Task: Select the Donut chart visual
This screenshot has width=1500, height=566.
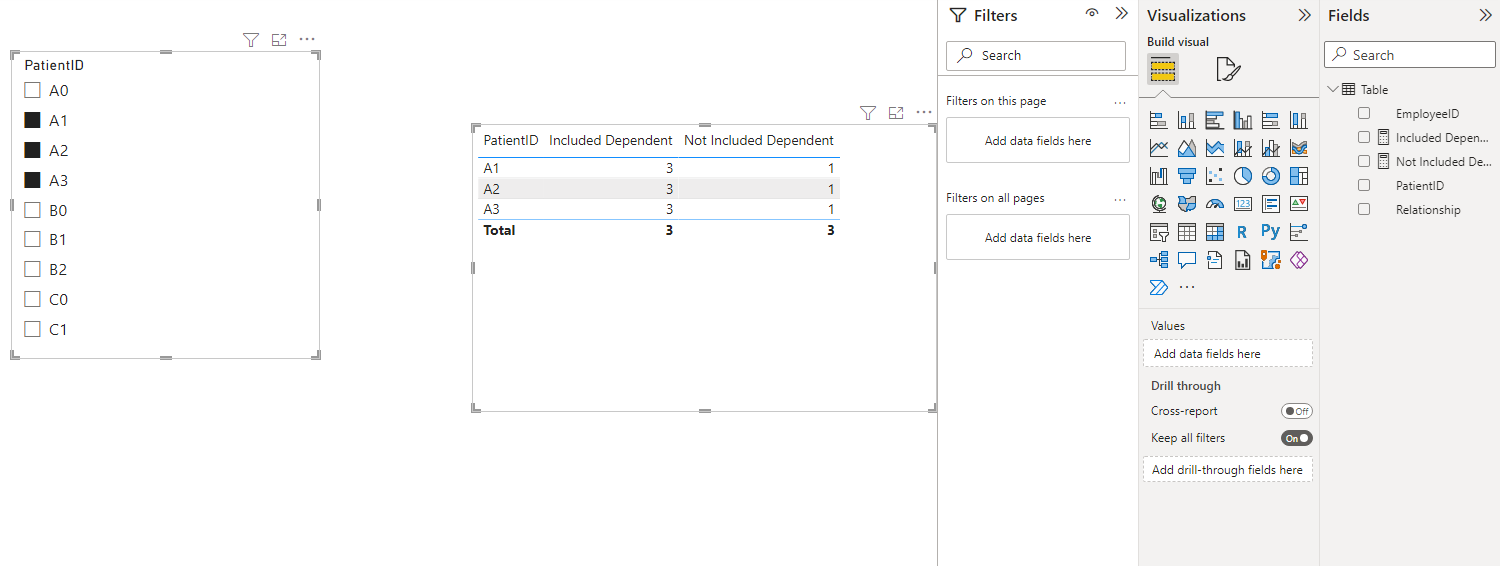Action: [x=1271, y=177]
